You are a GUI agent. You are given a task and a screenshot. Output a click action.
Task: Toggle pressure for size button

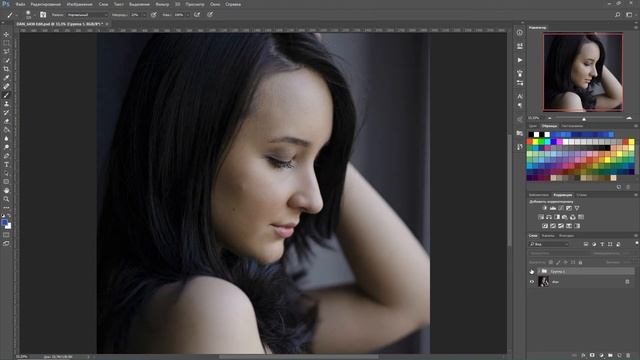pyautogui.click(x=210, y=15)
